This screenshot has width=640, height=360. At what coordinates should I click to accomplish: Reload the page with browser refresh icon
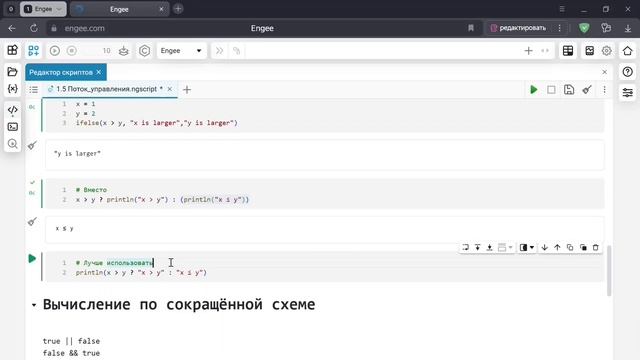point(34,28)
